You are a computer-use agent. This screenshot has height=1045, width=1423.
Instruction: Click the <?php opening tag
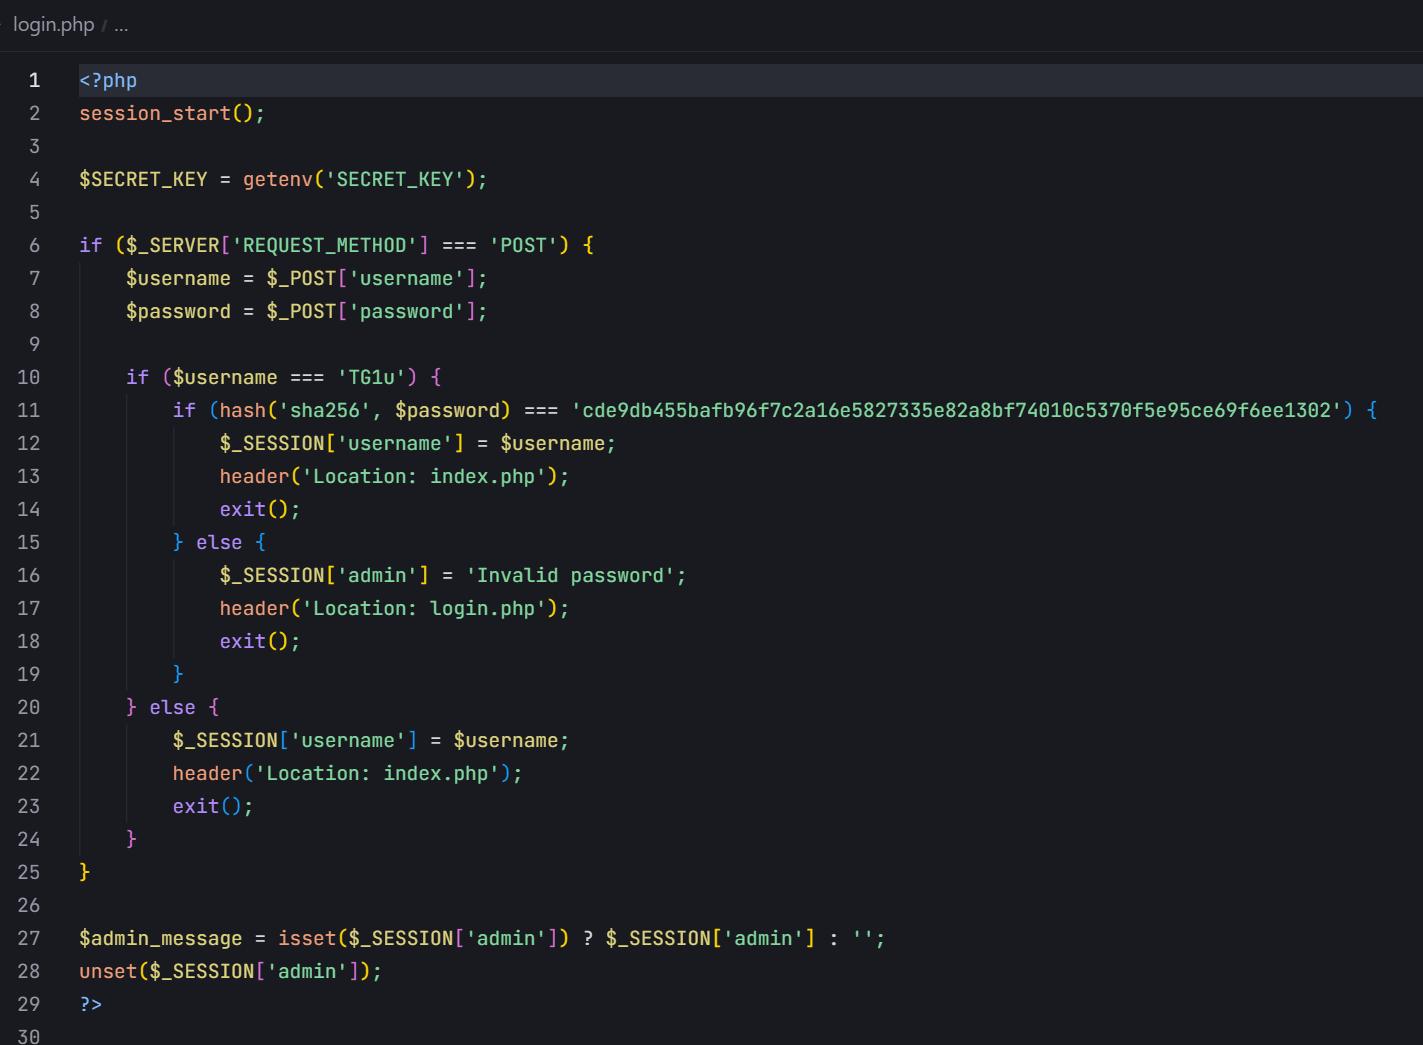click(x=108, y=80)
